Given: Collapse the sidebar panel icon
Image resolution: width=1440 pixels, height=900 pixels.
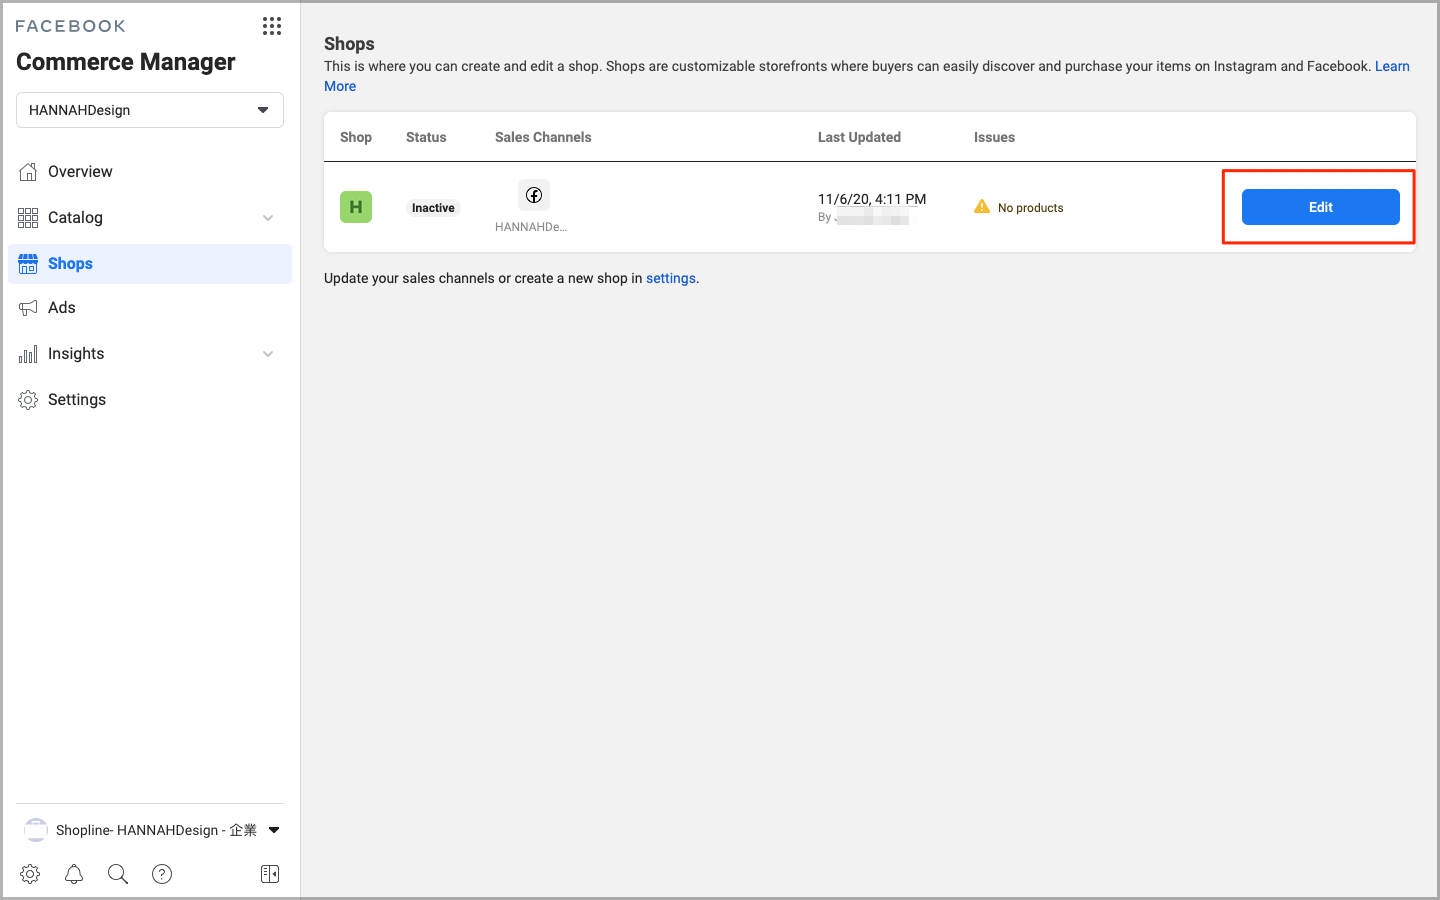Looking at the screenshot, I should (x=270, y=874).
